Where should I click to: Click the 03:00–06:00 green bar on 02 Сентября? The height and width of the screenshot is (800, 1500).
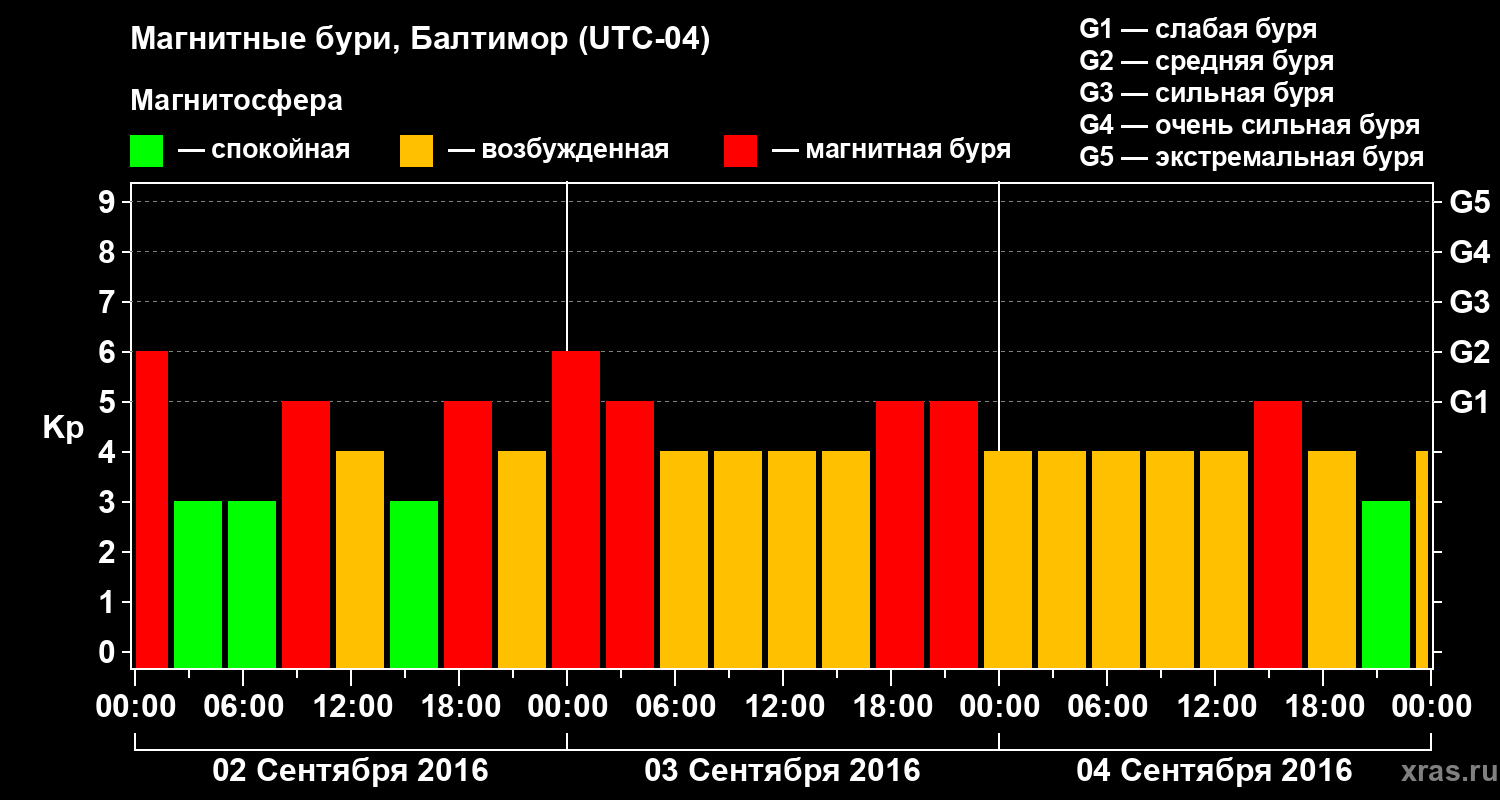click(198, 585)
